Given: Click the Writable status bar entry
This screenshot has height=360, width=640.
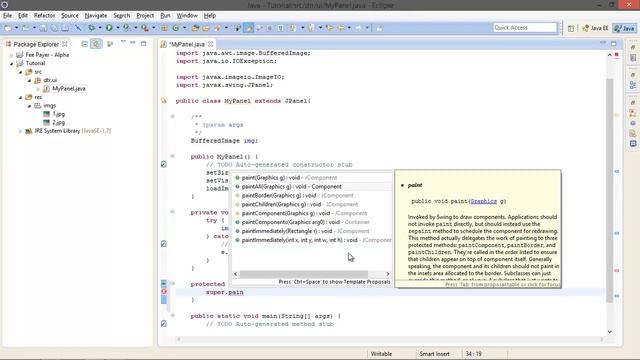Looking at the screenshot, I should pyautogui.click(x=381, y=354).
